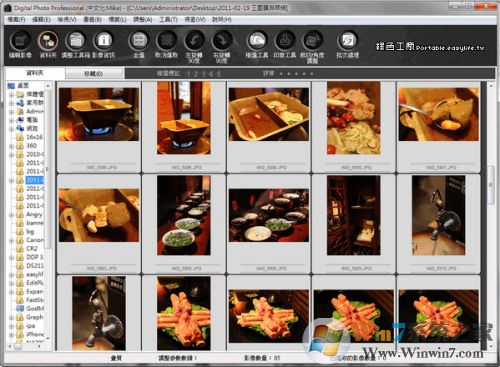Select the Folder tab (資料夾) above tree
Viewport: 500px width, 367px height.
click(x=35, y=73)
